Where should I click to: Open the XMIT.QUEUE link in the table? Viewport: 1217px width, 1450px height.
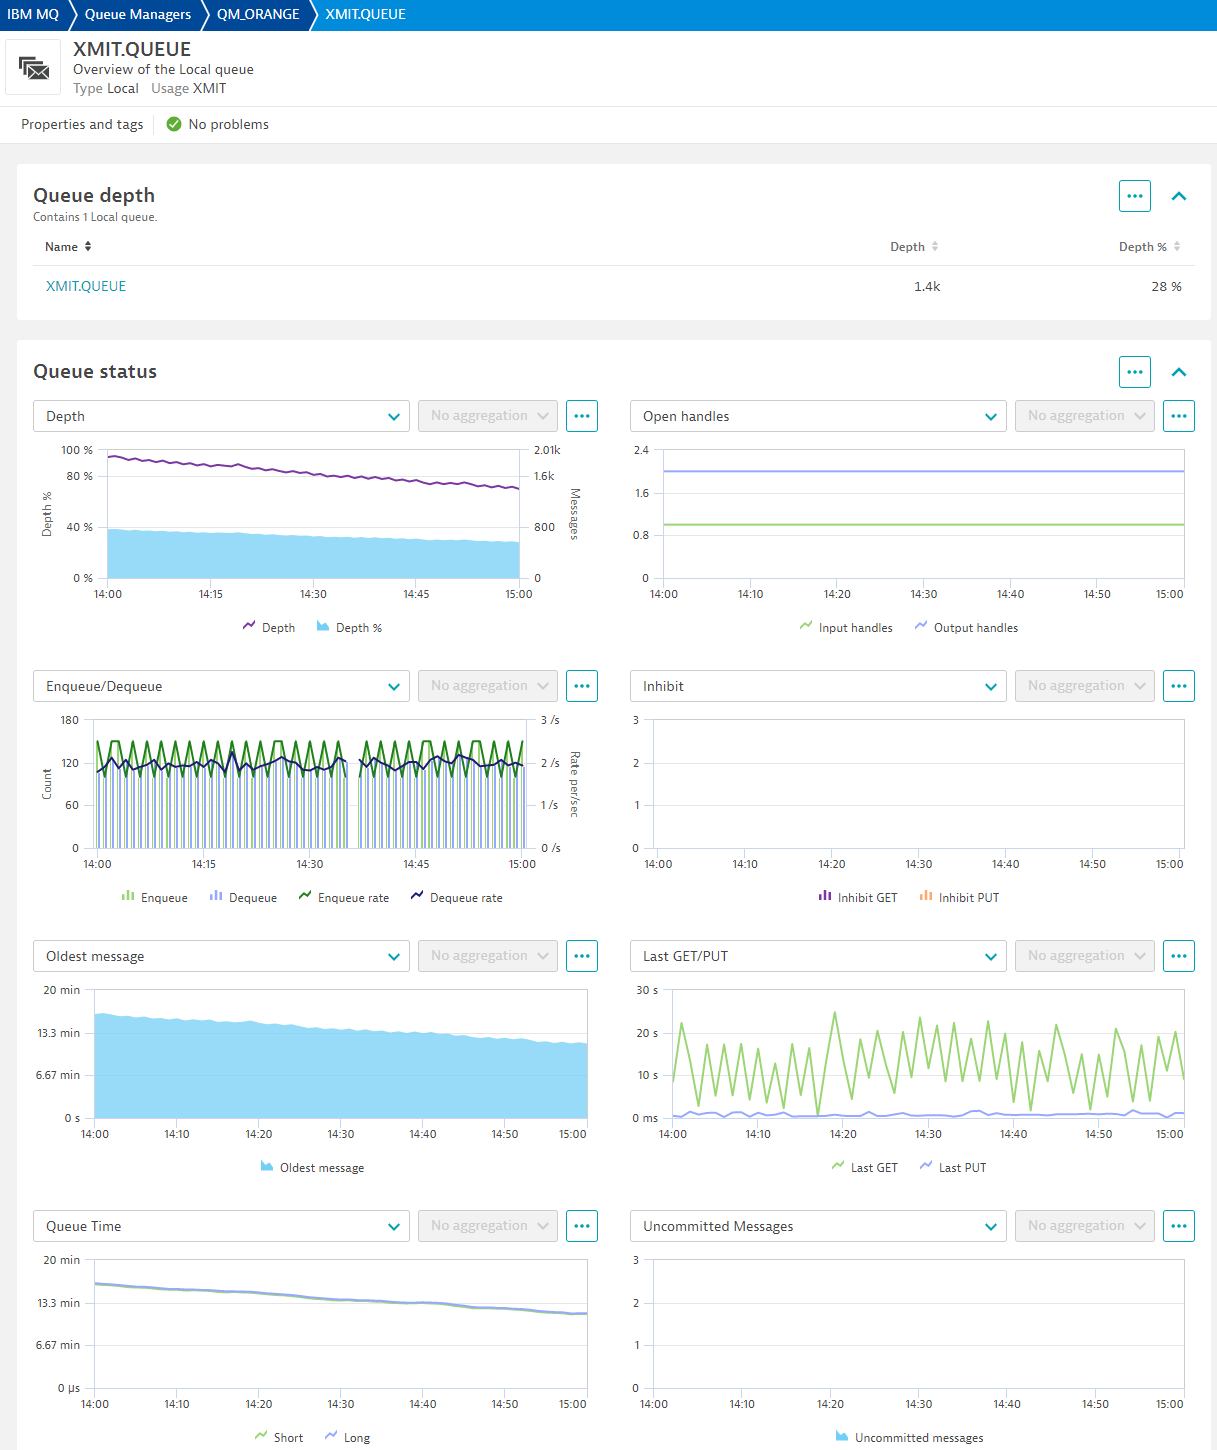coord(86,286)
